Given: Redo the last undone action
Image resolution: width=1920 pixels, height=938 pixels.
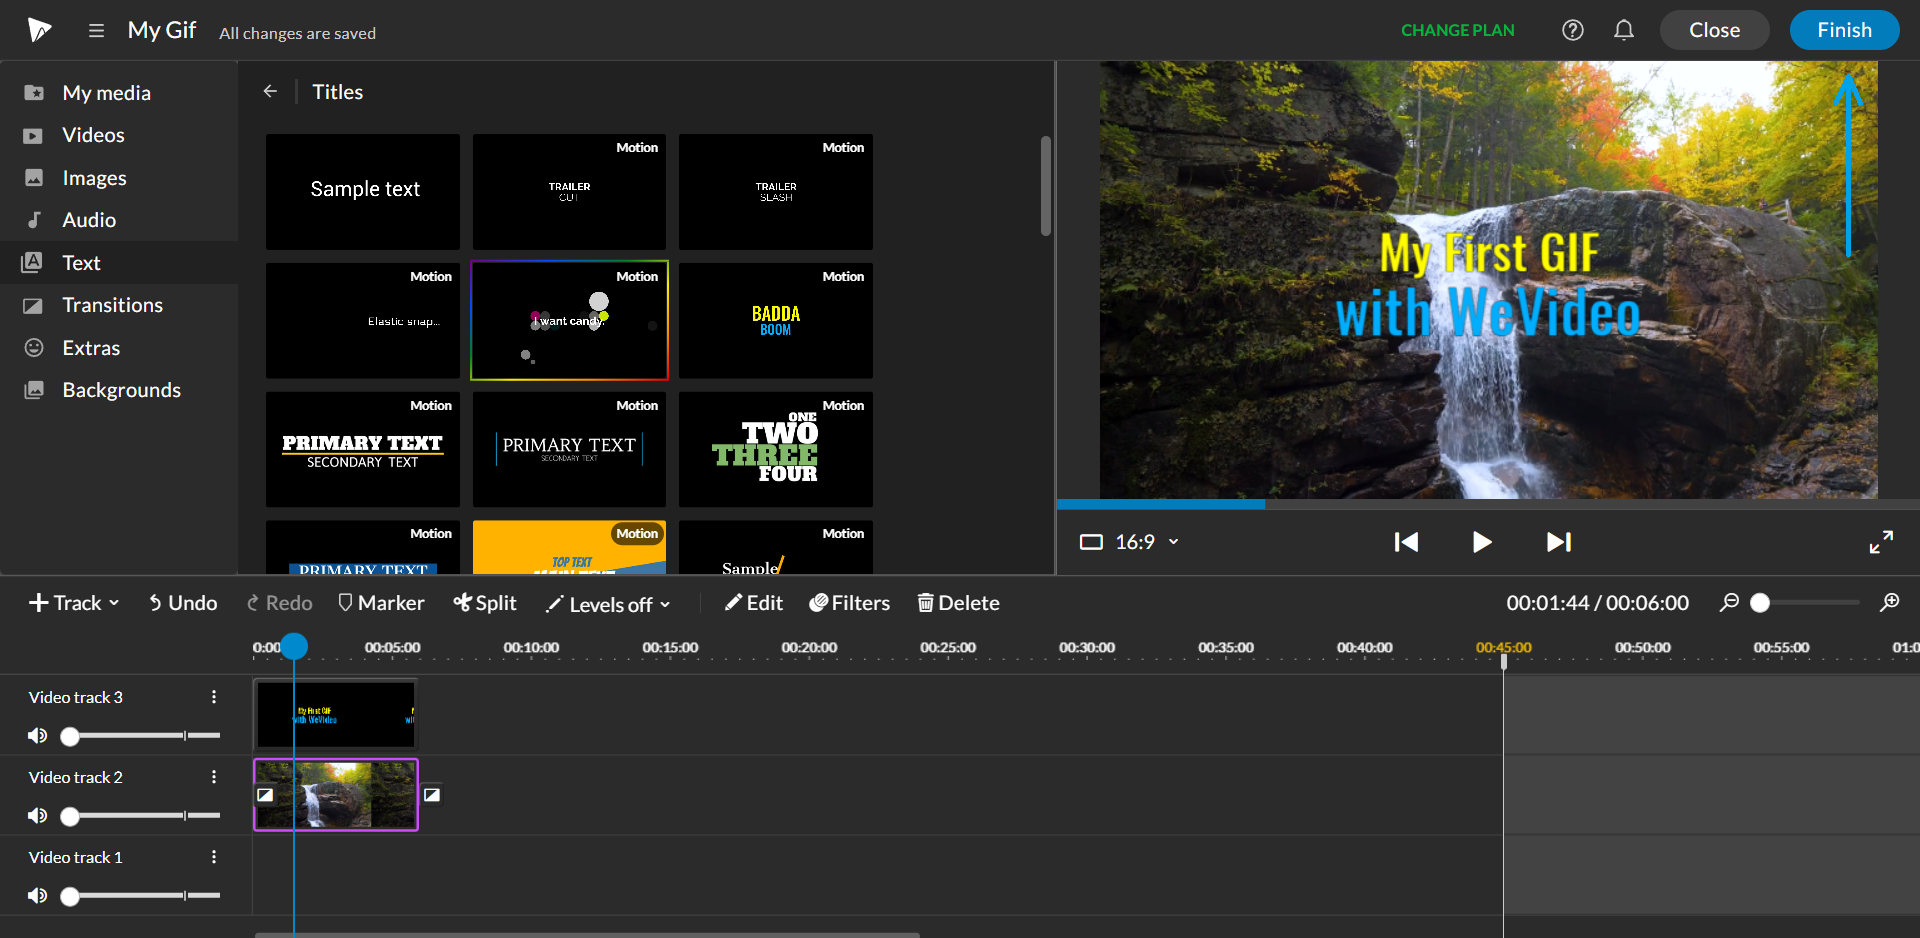Looking at the screenshot, I should [280, 603].
